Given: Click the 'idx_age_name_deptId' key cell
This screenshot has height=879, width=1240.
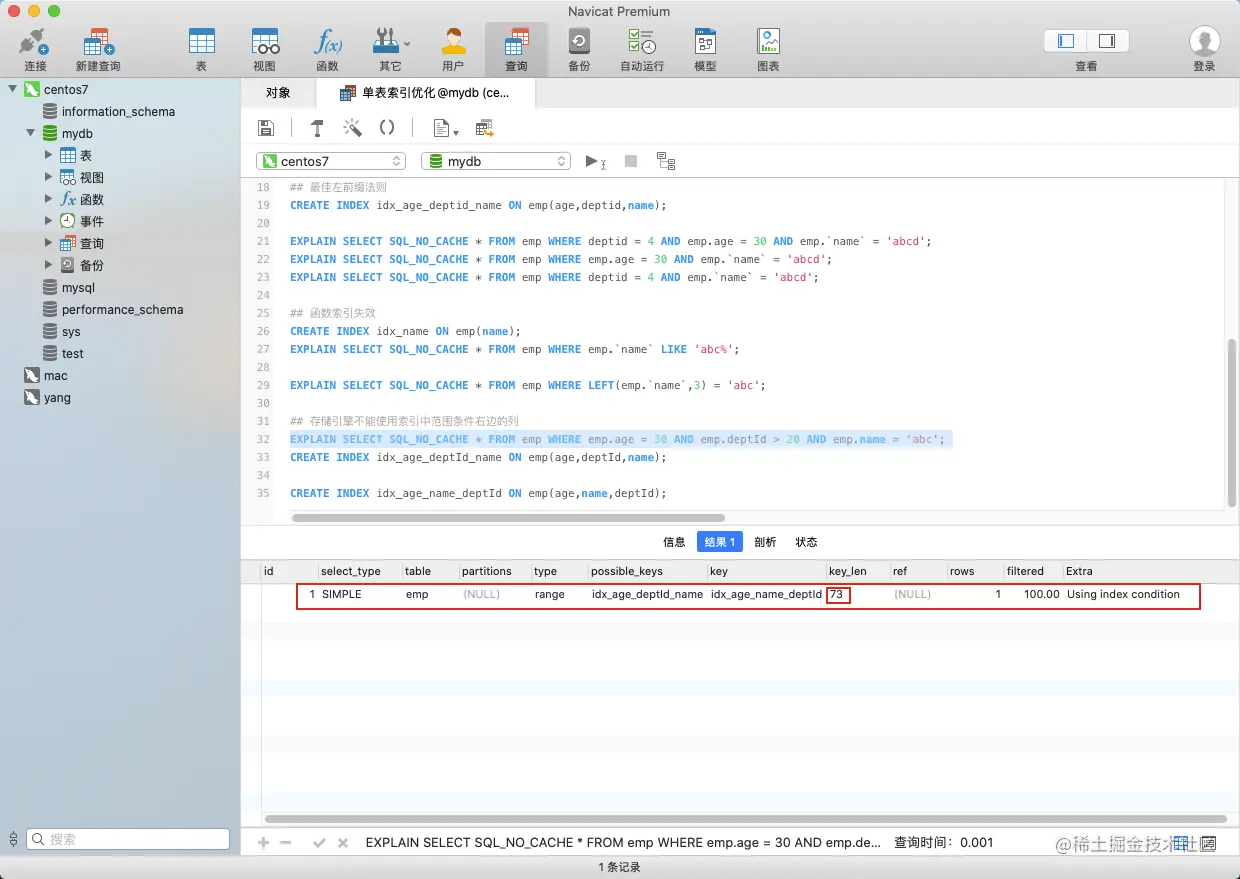Looking at the screenshot, I should point(766,594).
